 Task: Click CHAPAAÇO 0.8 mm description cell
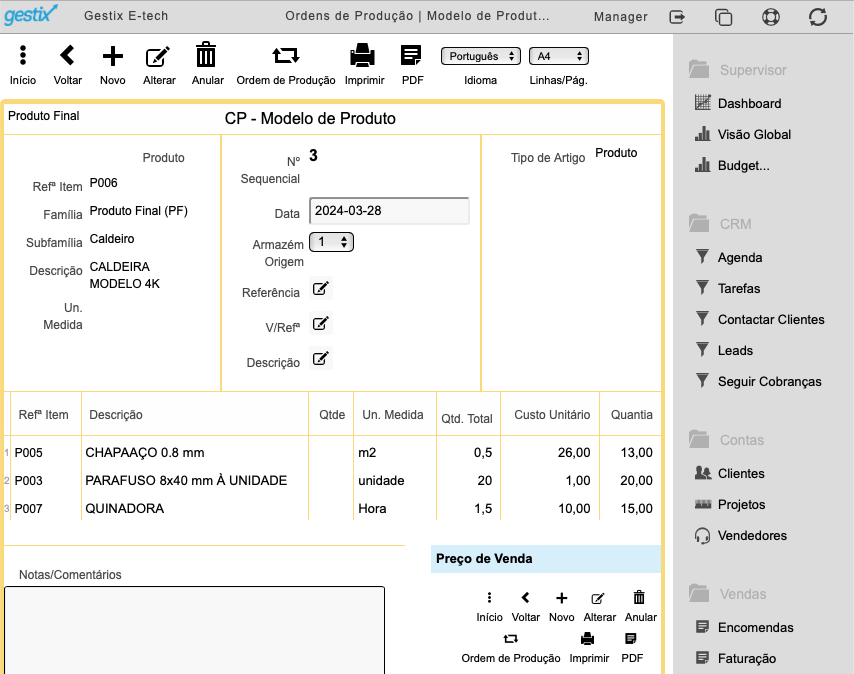(x=145, y=452)
